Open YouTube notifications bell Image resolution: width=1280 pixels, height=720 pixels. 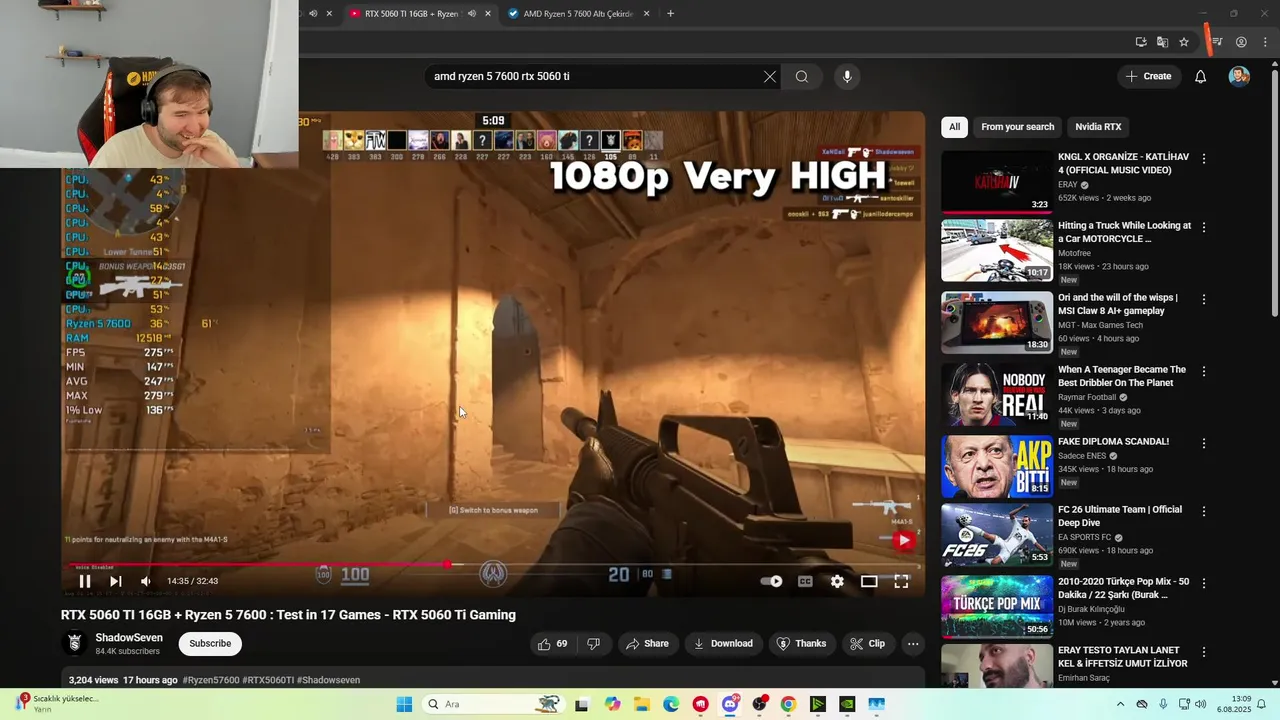point(1201,77)
